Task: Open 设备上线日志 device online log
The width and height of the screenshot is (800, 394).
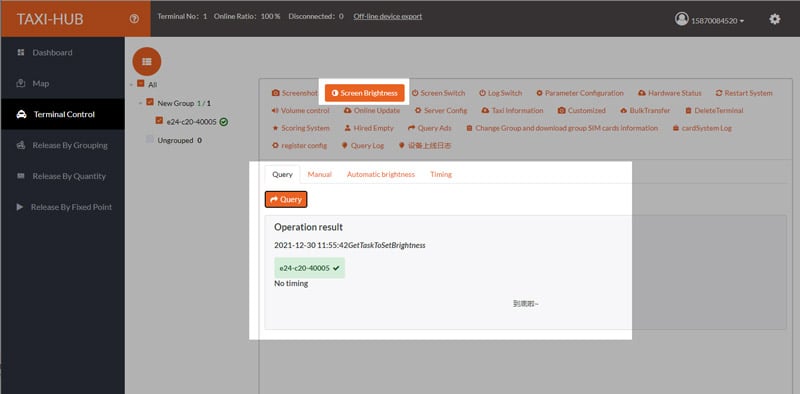Action: click(x=425, y=145)
